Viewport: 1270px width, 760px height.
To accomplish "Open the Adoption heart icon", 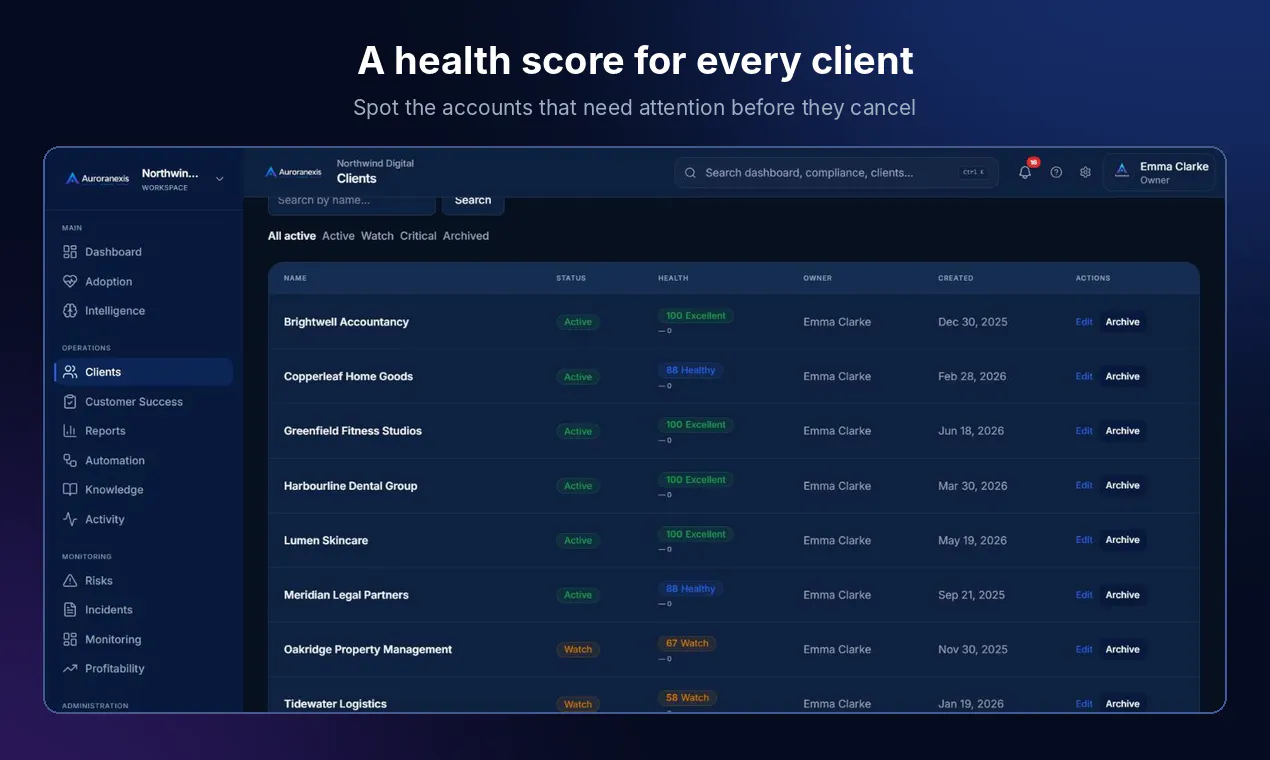I will 70,282.
